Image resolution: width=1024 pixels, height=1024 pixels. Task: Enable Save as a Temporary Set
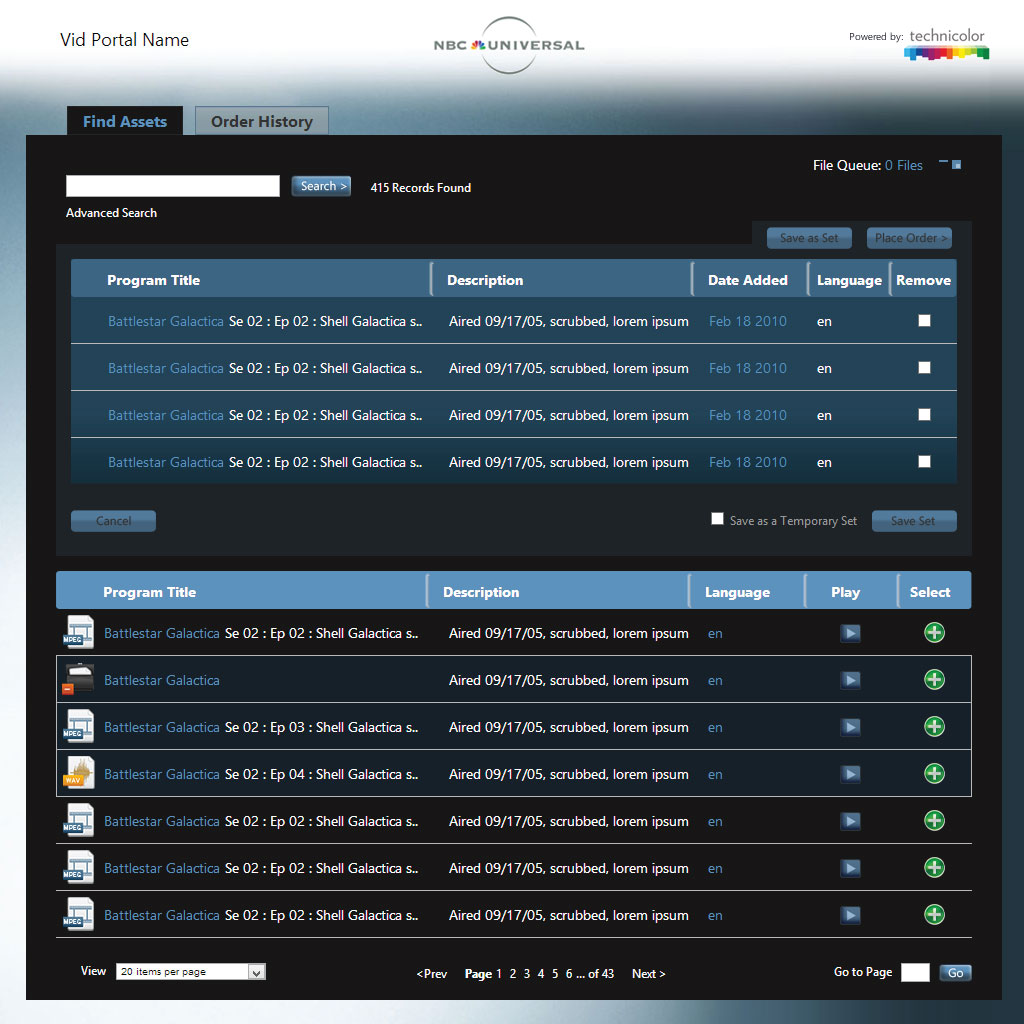(717, 519)
